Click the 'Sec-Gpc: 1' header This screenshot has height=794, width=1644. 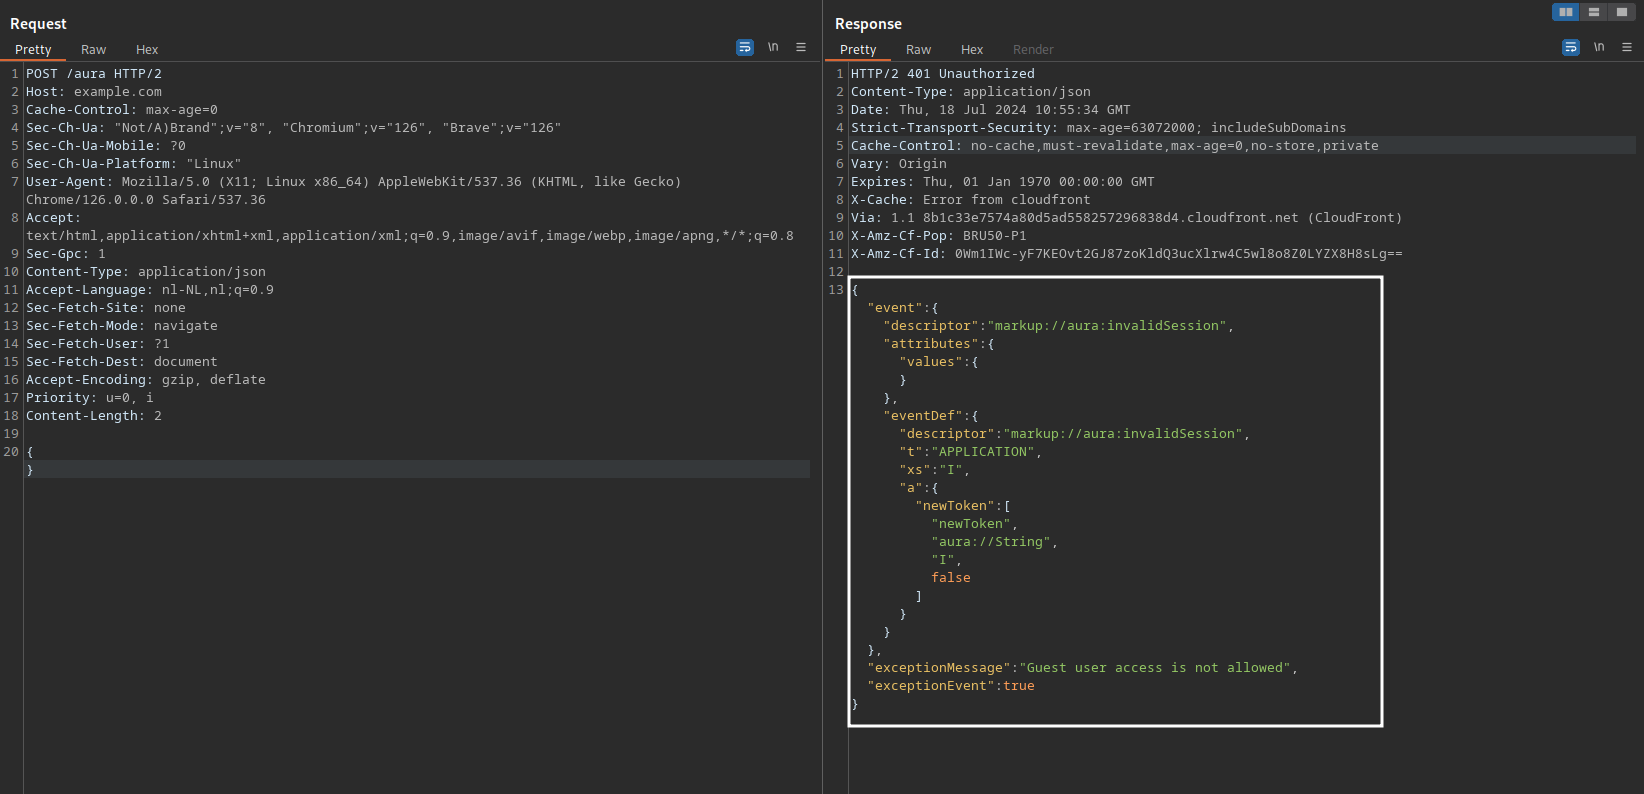[66, 254]
